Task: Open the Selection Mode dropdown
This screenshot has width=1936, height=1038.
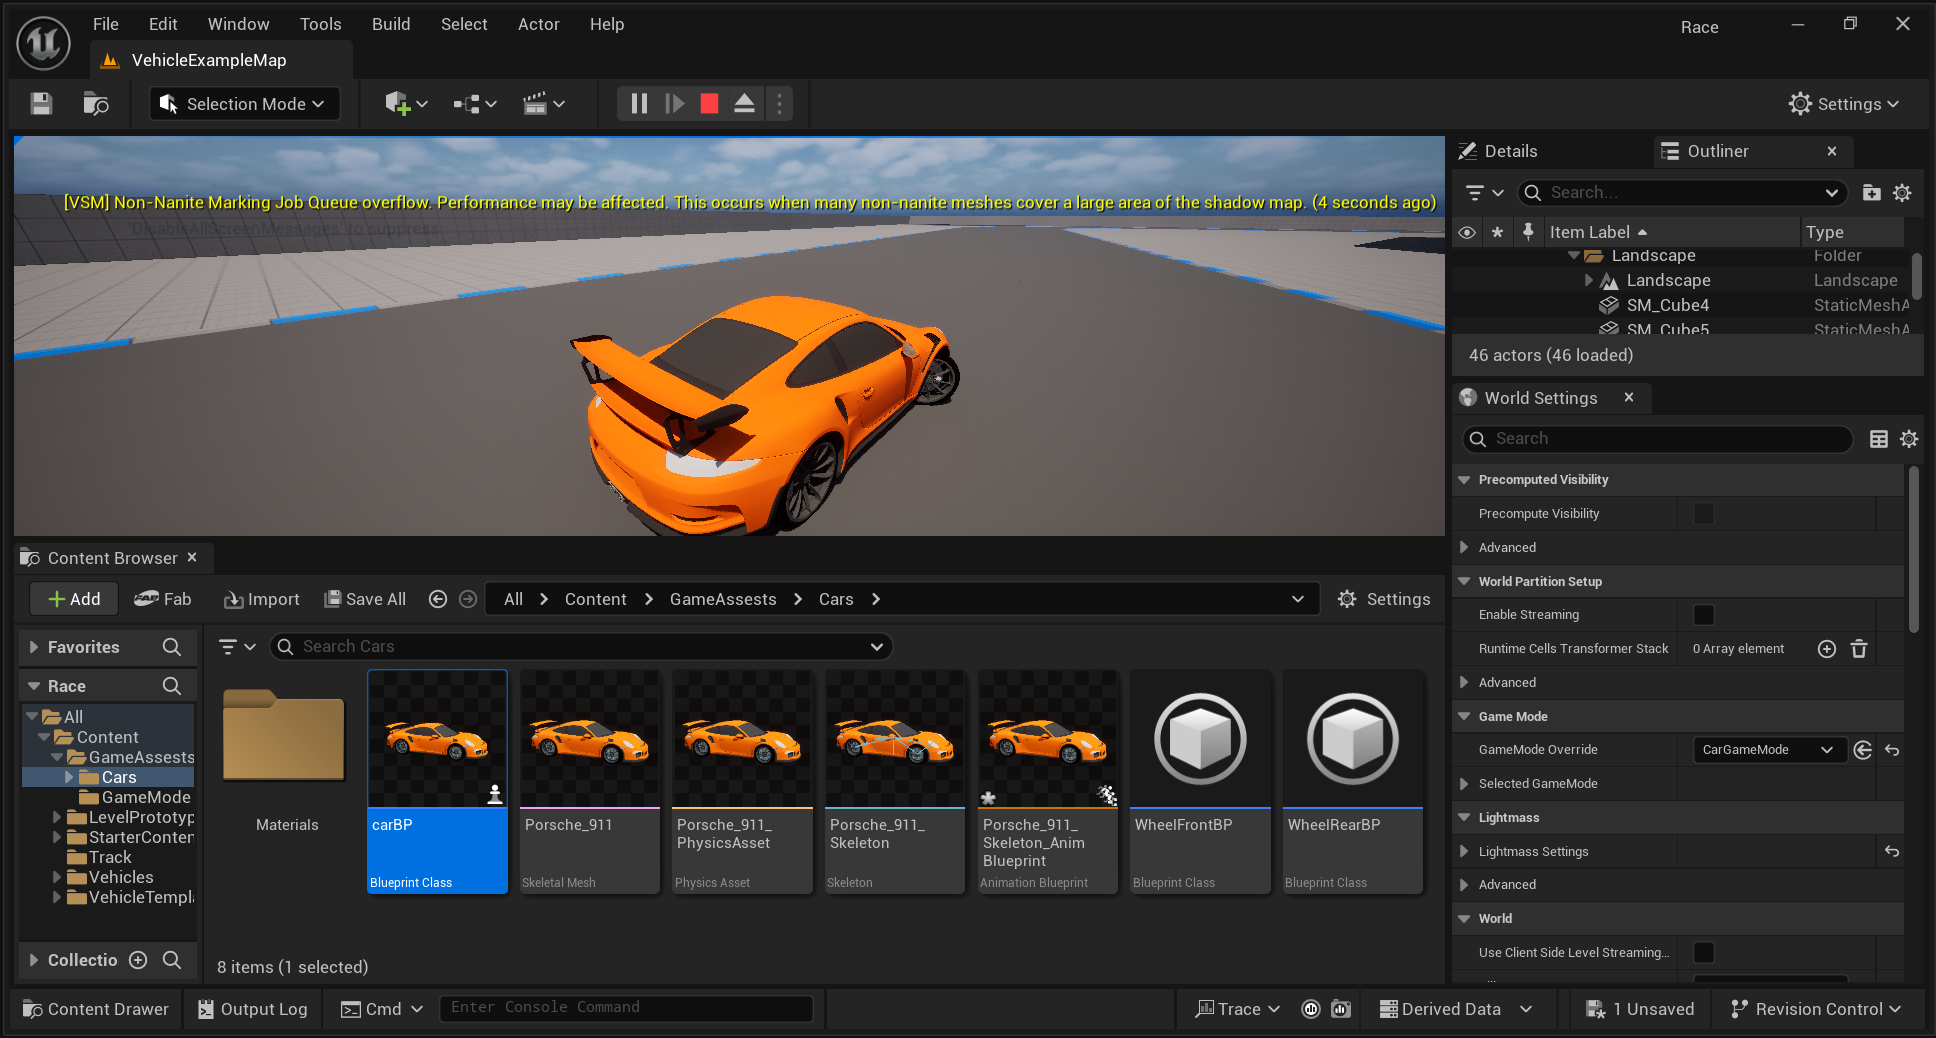Action: (x=245, y=104)
